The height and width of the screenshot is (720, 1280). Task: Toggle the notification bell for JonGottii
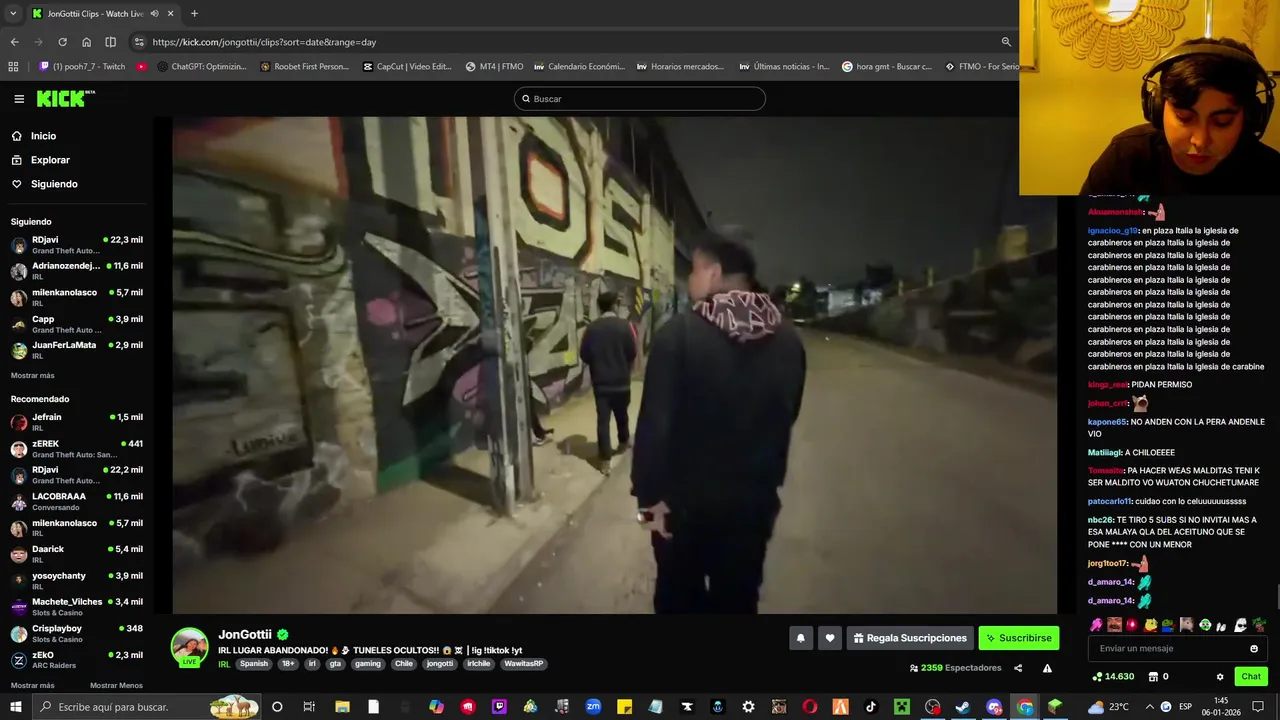[800, 638]
